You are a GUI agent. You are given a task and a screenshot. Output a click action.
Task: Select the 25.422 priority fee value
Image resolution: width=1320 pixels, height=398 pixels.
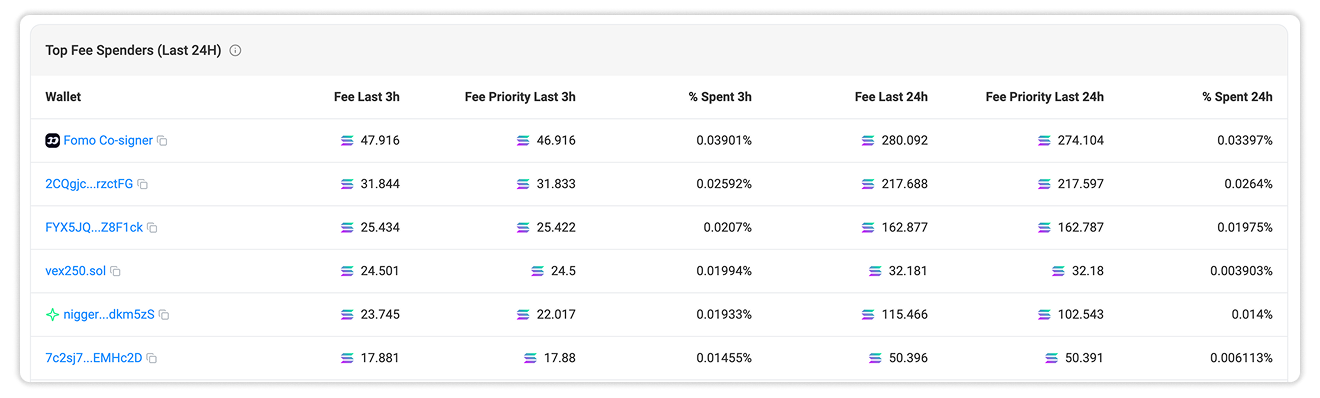[556, 228]
